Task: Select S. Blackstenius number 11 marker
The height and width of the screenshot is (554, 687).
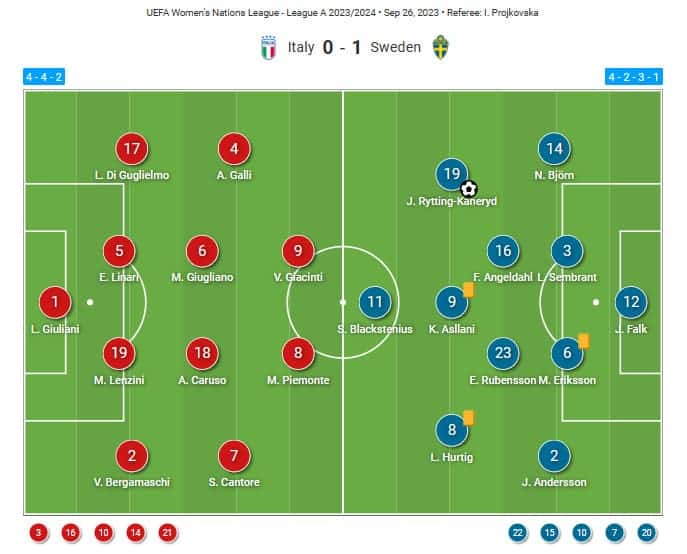Action: point(374,301)
